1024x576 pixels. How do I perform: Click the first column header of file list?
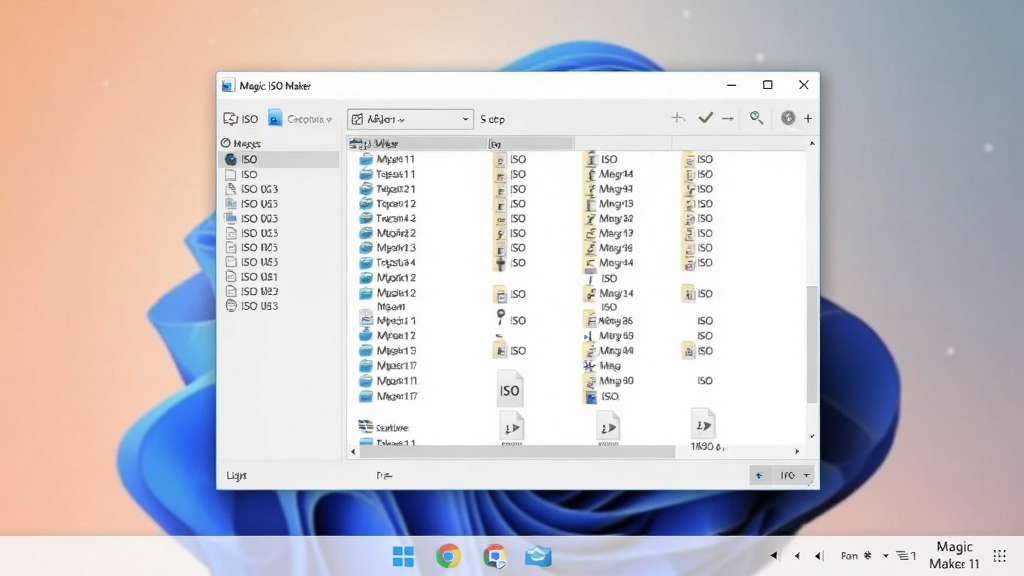(x=417, y=143)
